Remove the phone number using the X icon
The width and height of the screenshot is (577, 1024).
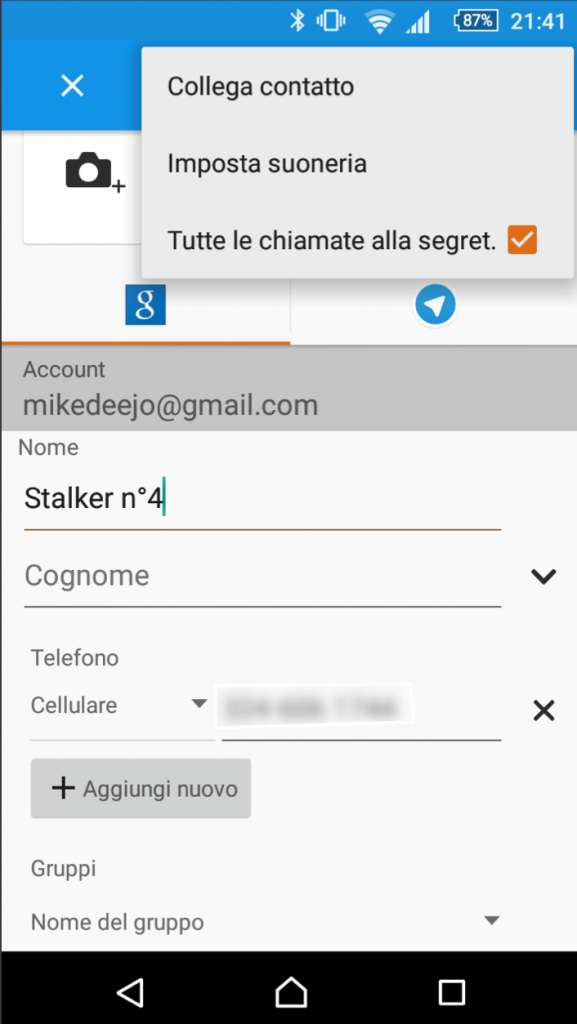(x=543, y=710)
